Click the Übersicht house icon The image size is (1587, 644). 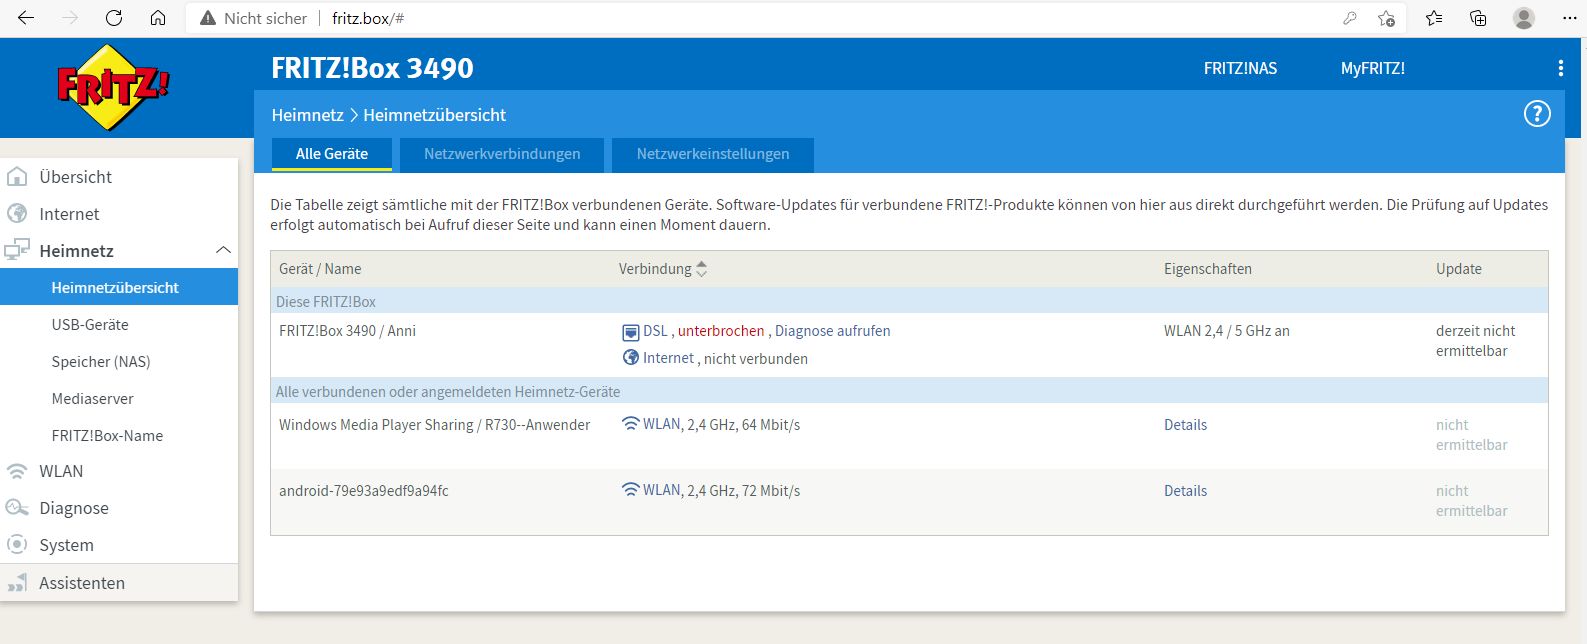point(17,177)
